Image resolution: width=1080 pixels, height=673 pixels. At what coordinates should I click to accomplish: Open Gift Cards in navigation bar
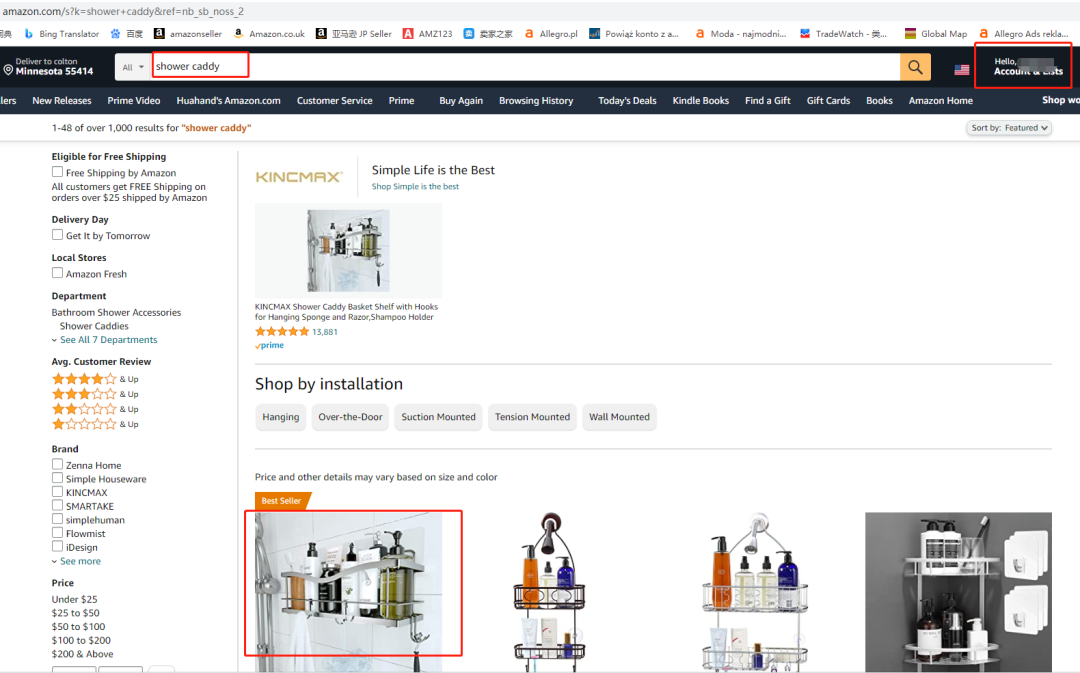(829, 101)
